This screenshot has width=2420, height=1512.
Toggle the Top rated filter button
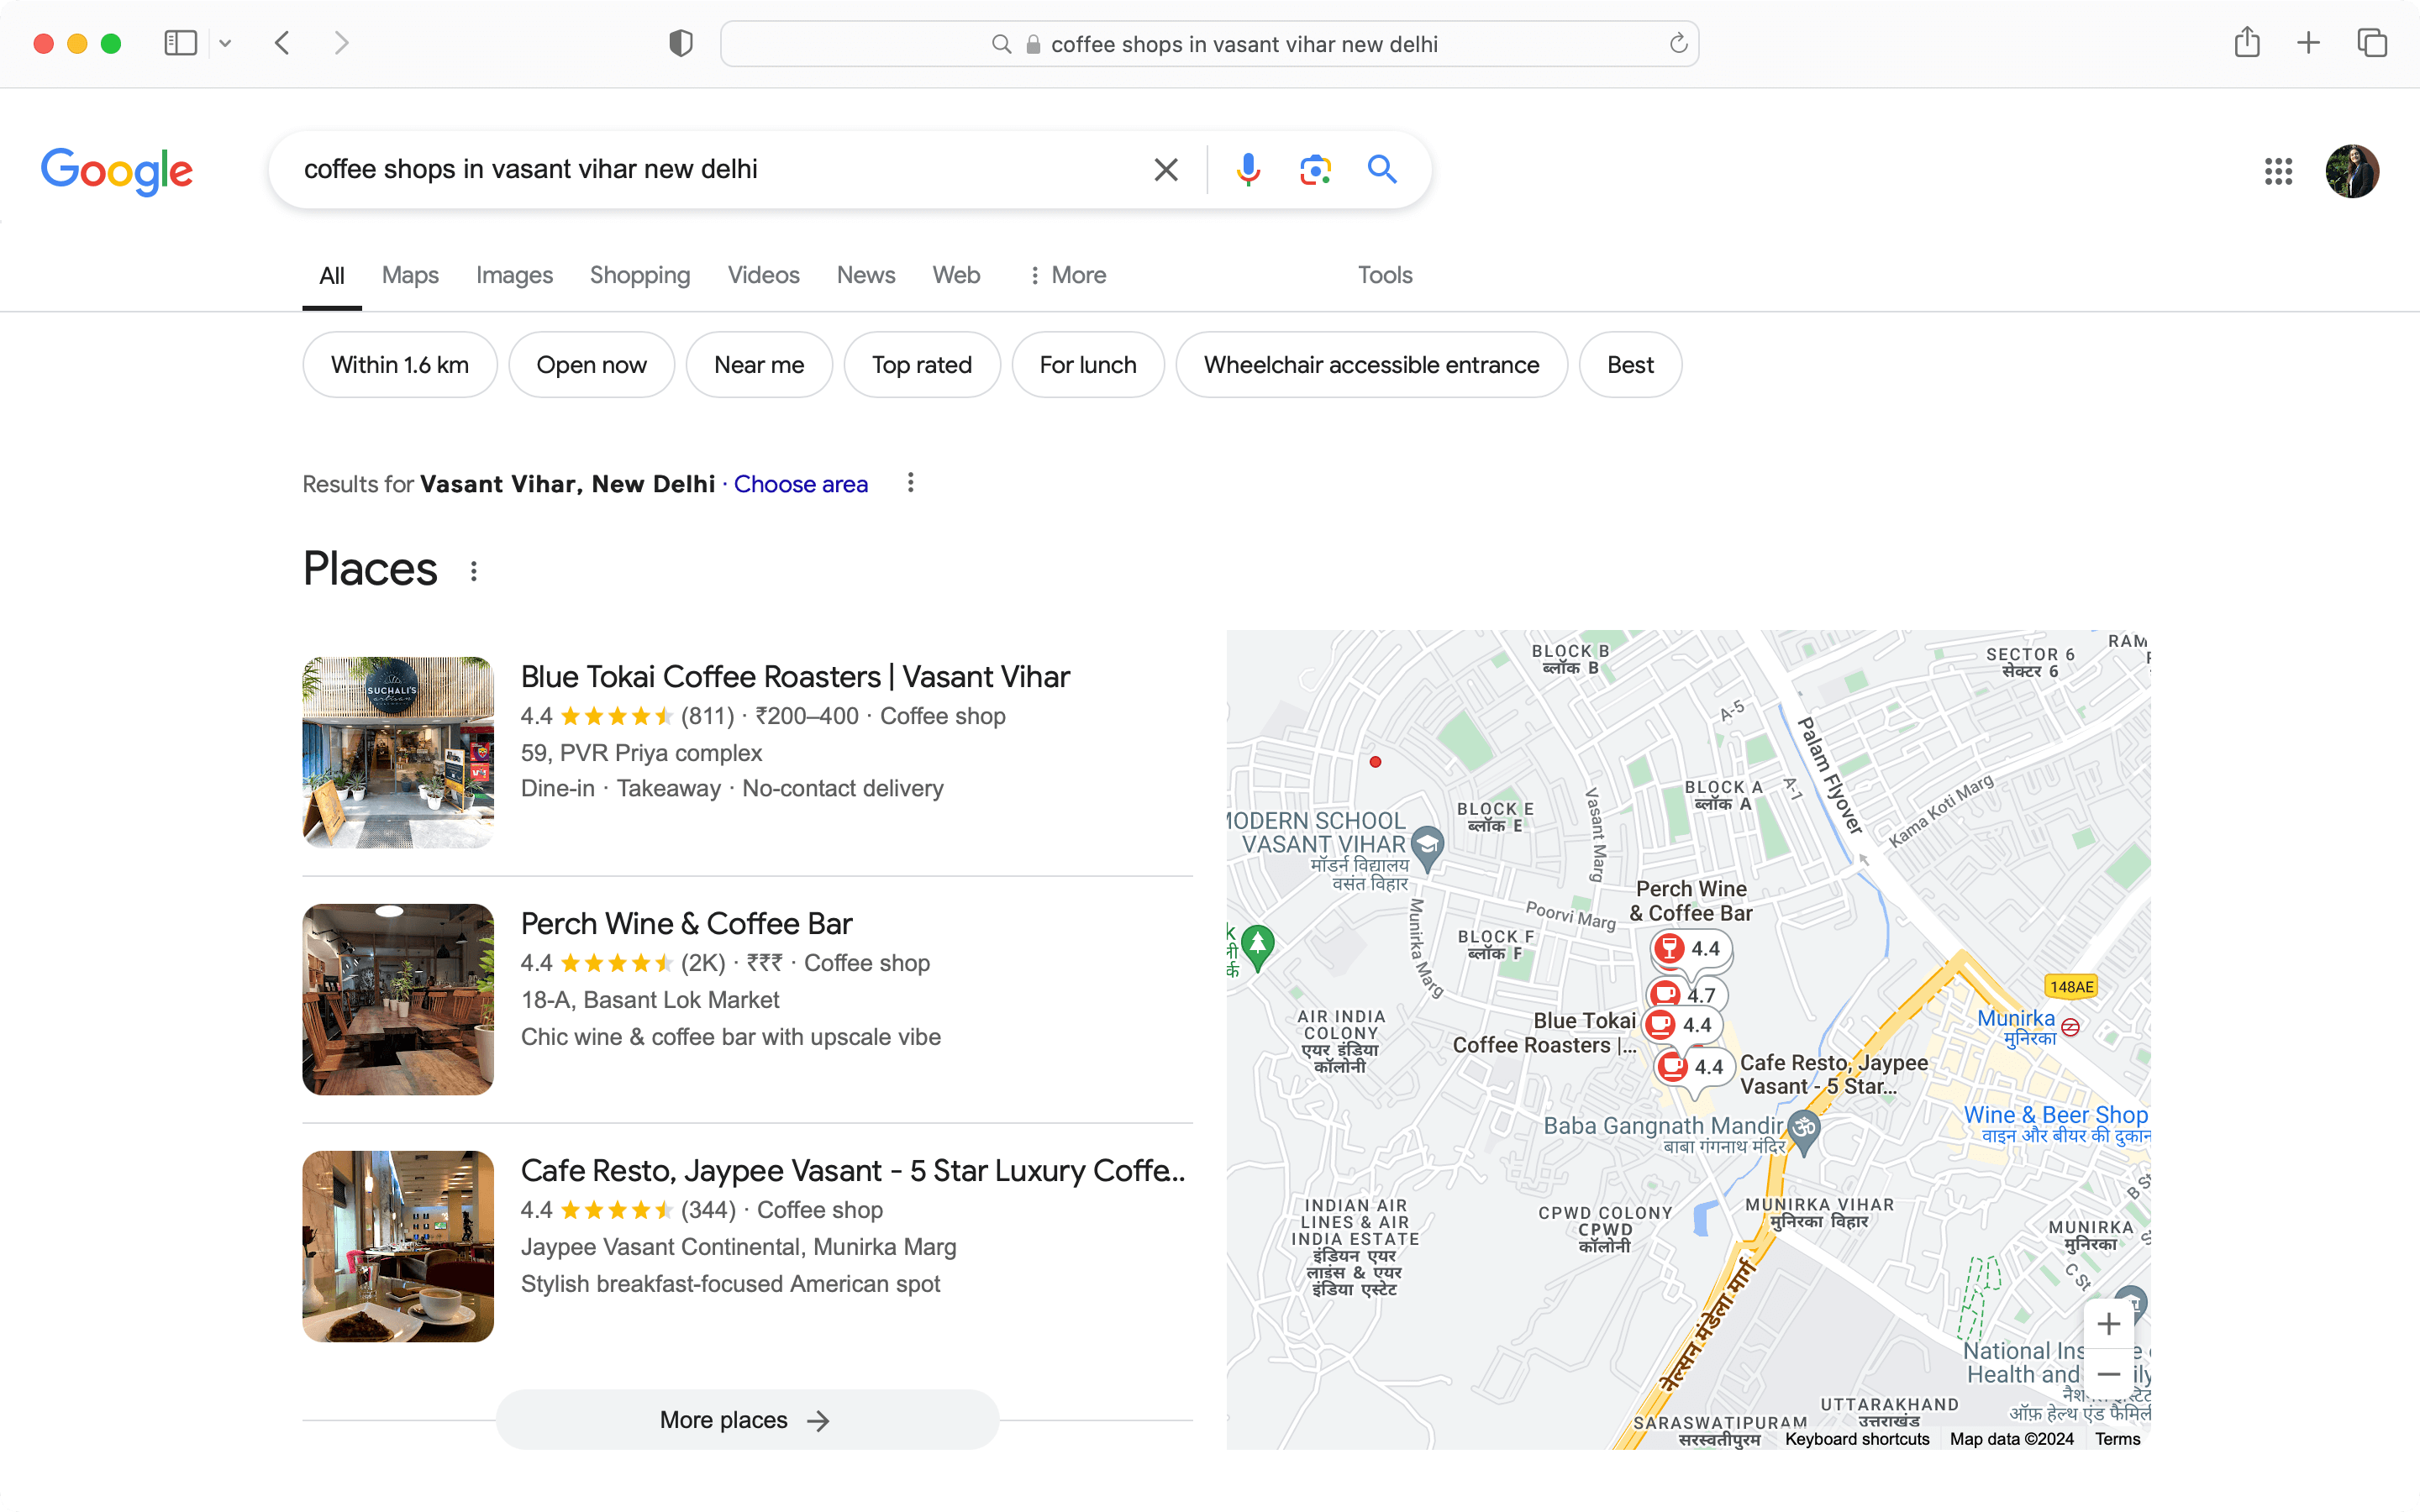[922, 364]
